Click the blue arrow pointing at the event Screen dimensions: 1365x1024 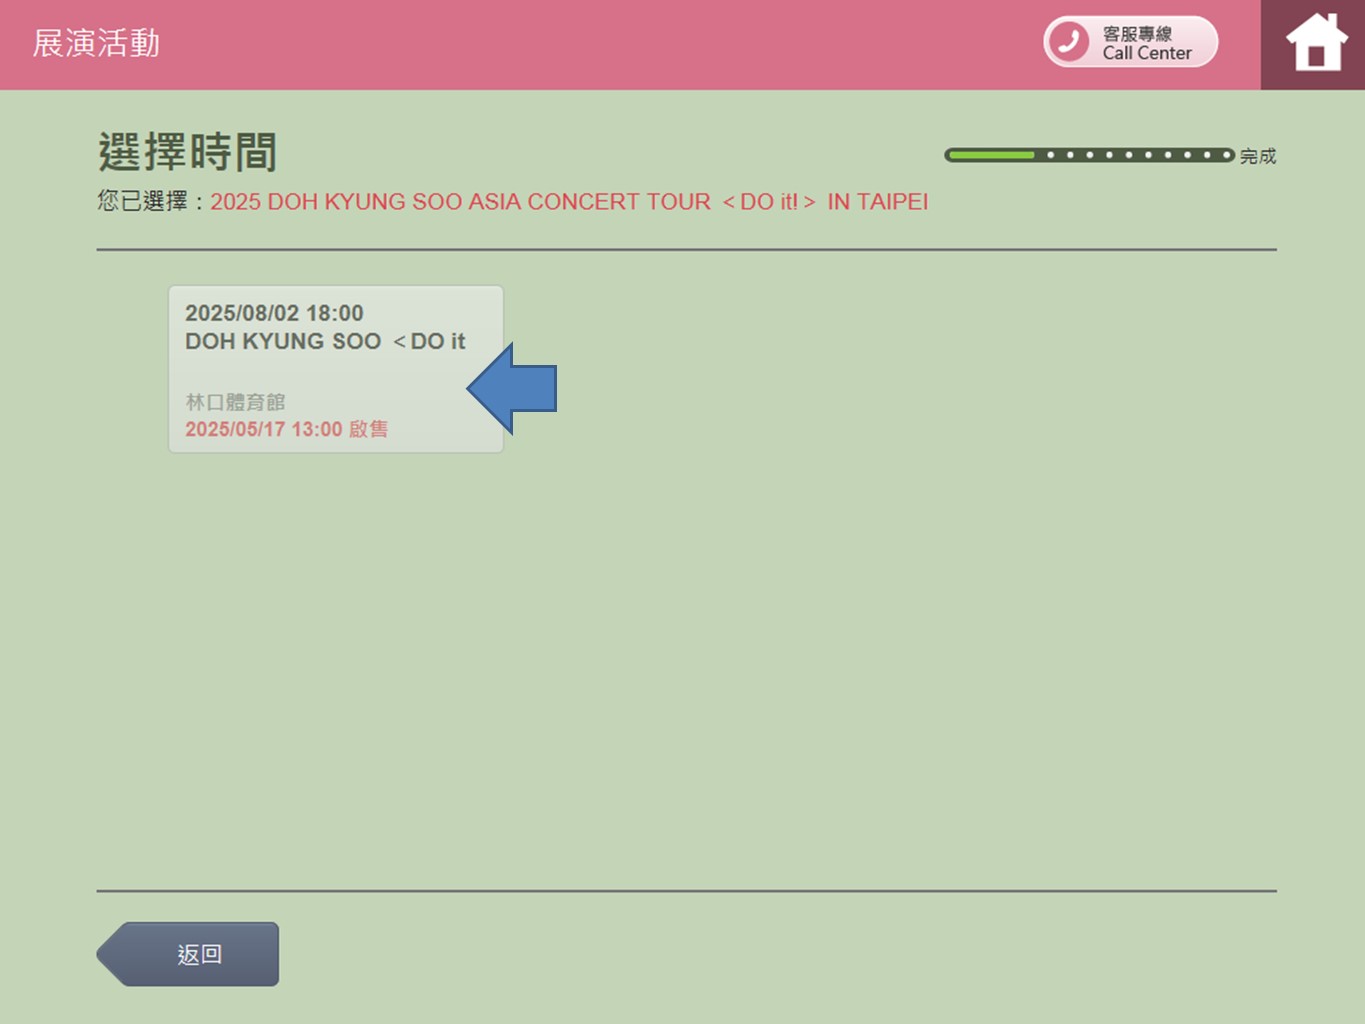coord(513,388)
